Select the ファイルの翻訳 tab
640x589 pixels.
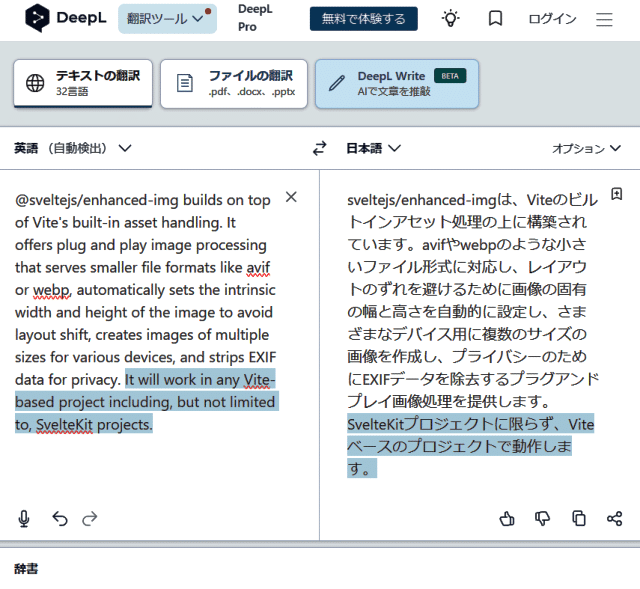pos(234,84)
